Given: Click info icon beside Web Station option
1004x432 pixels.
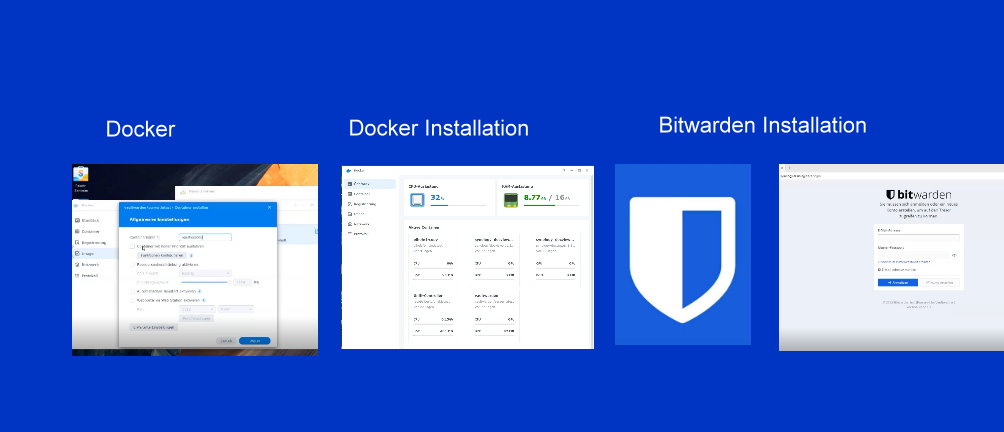Looking at the screenshot, I should tap(204, 300).
